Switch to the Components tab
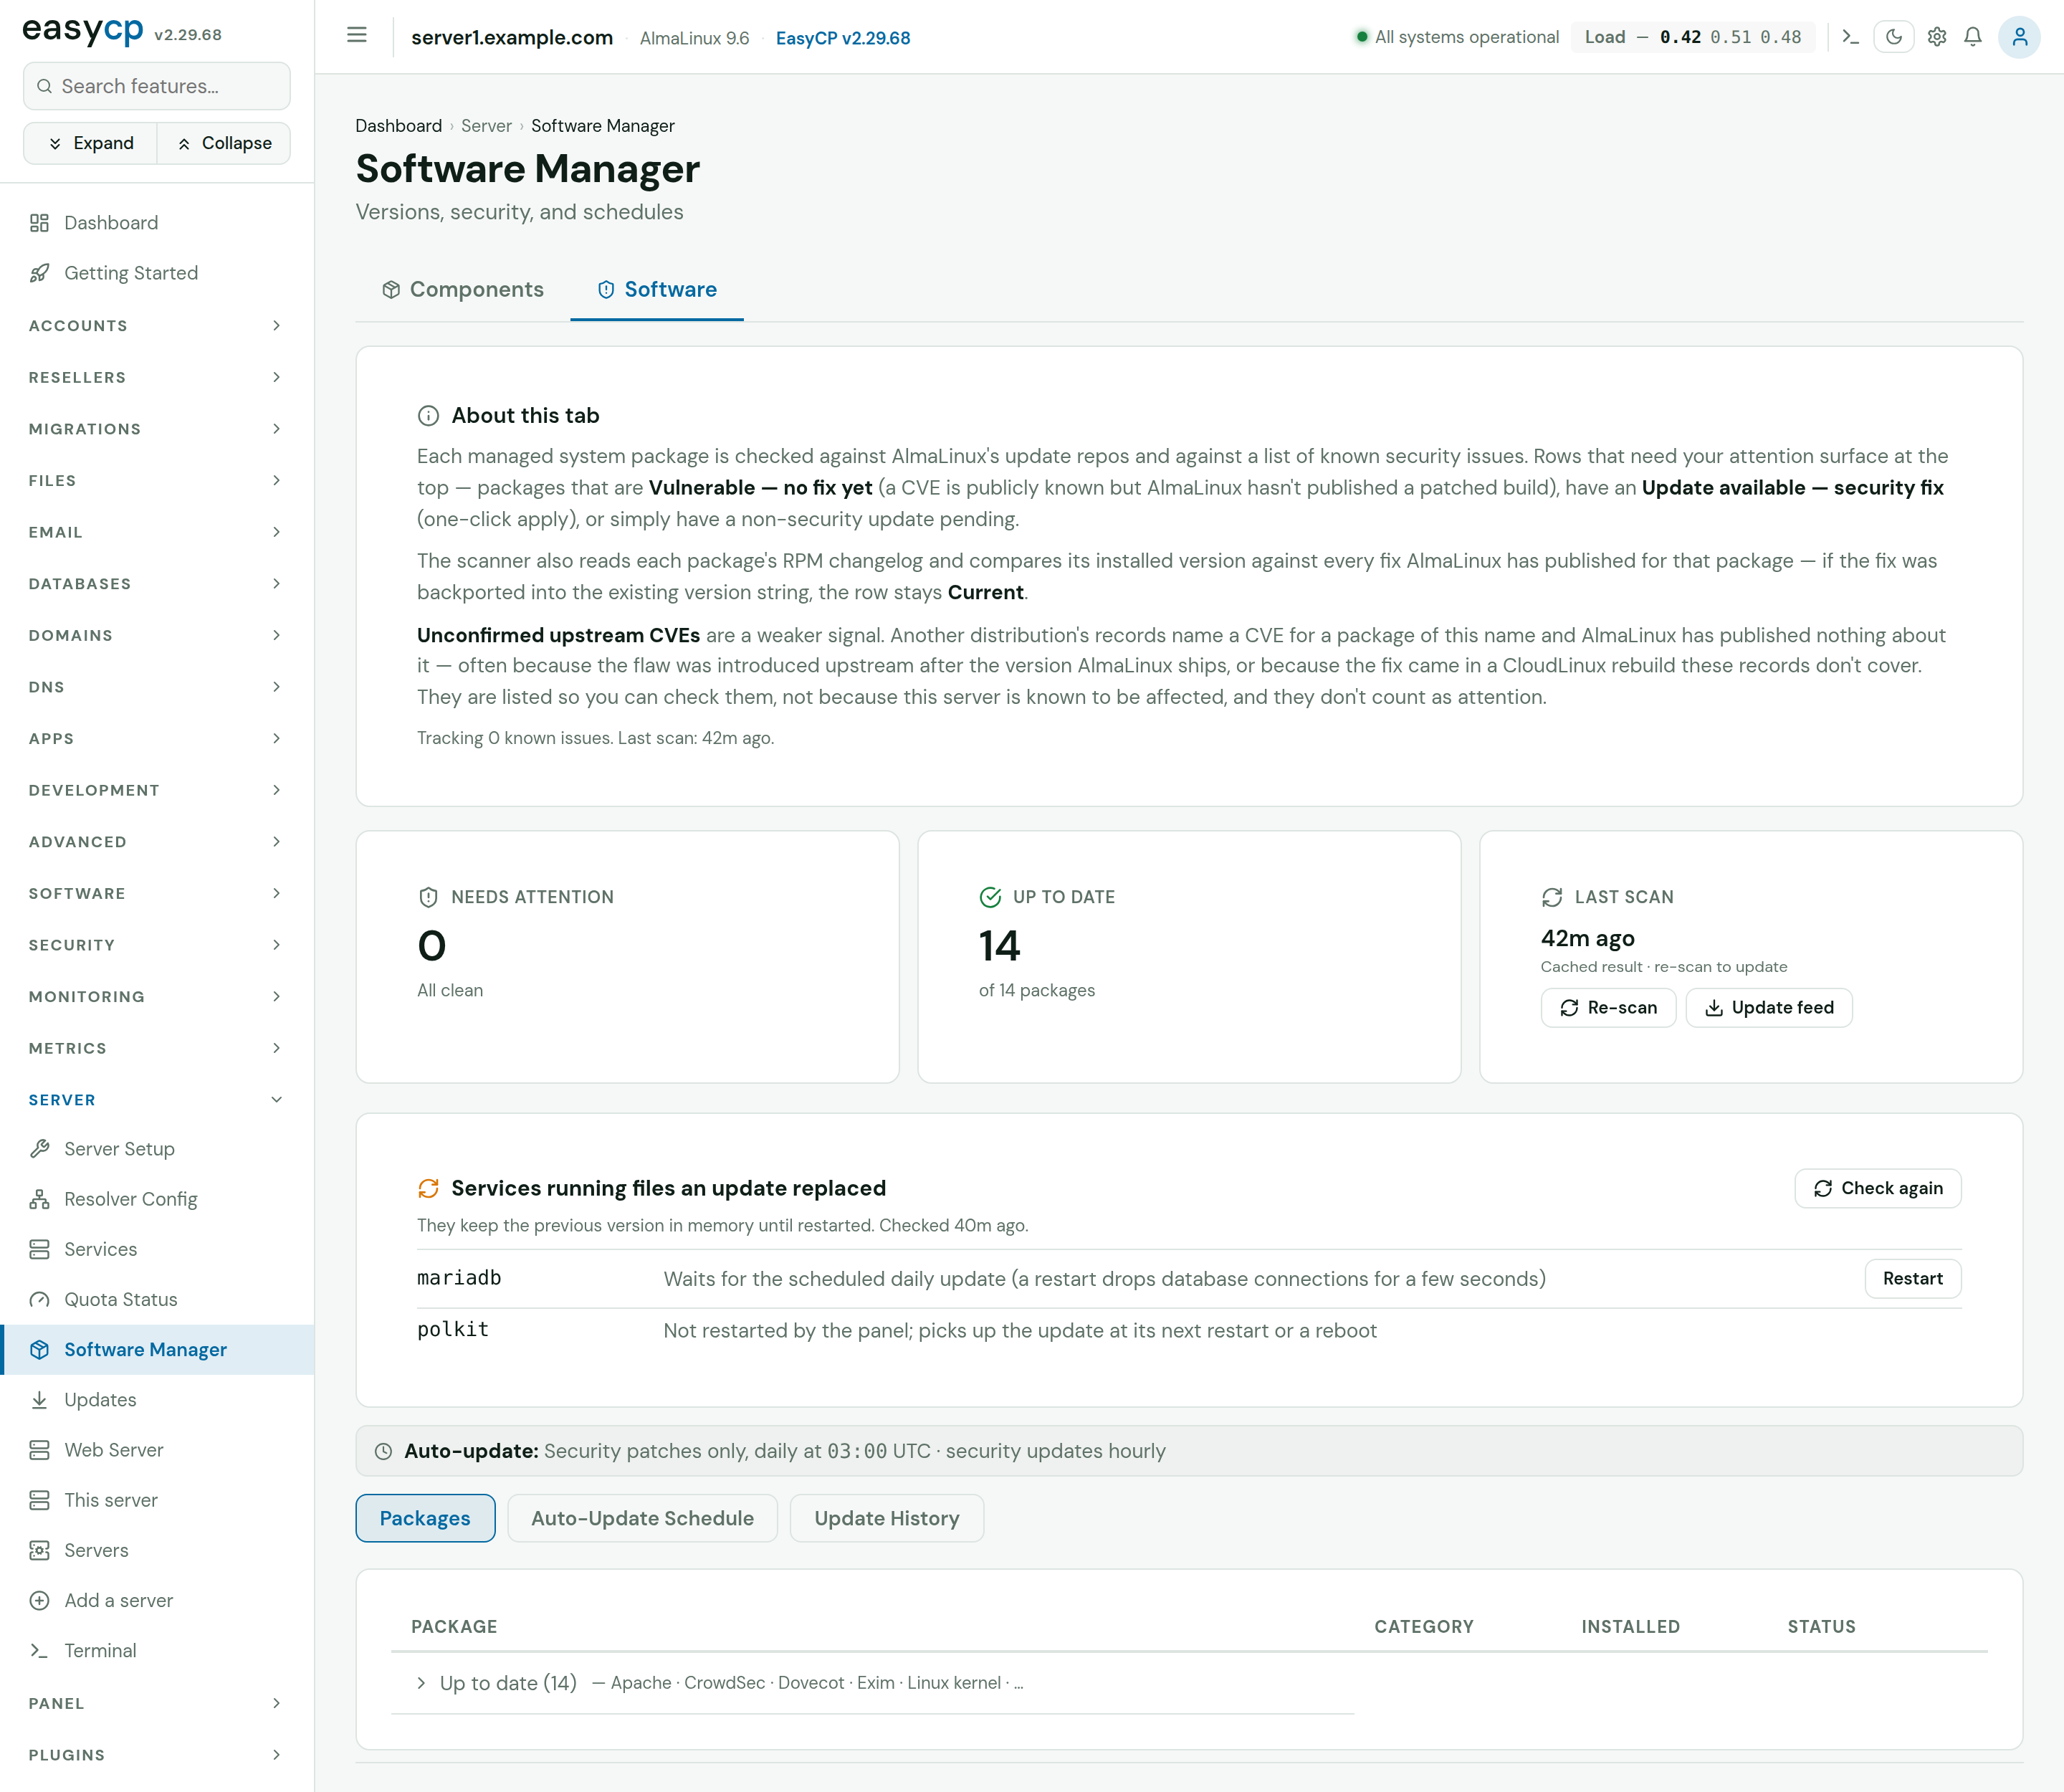Viewport: 2064px width, 1792px height. [463, 290]
